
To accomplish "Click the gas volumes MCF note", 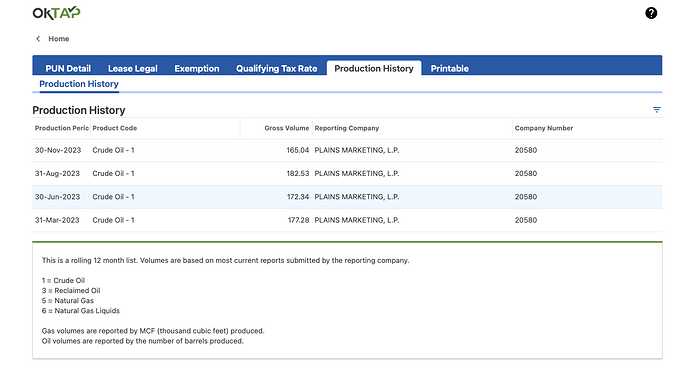I will point(153,331).
